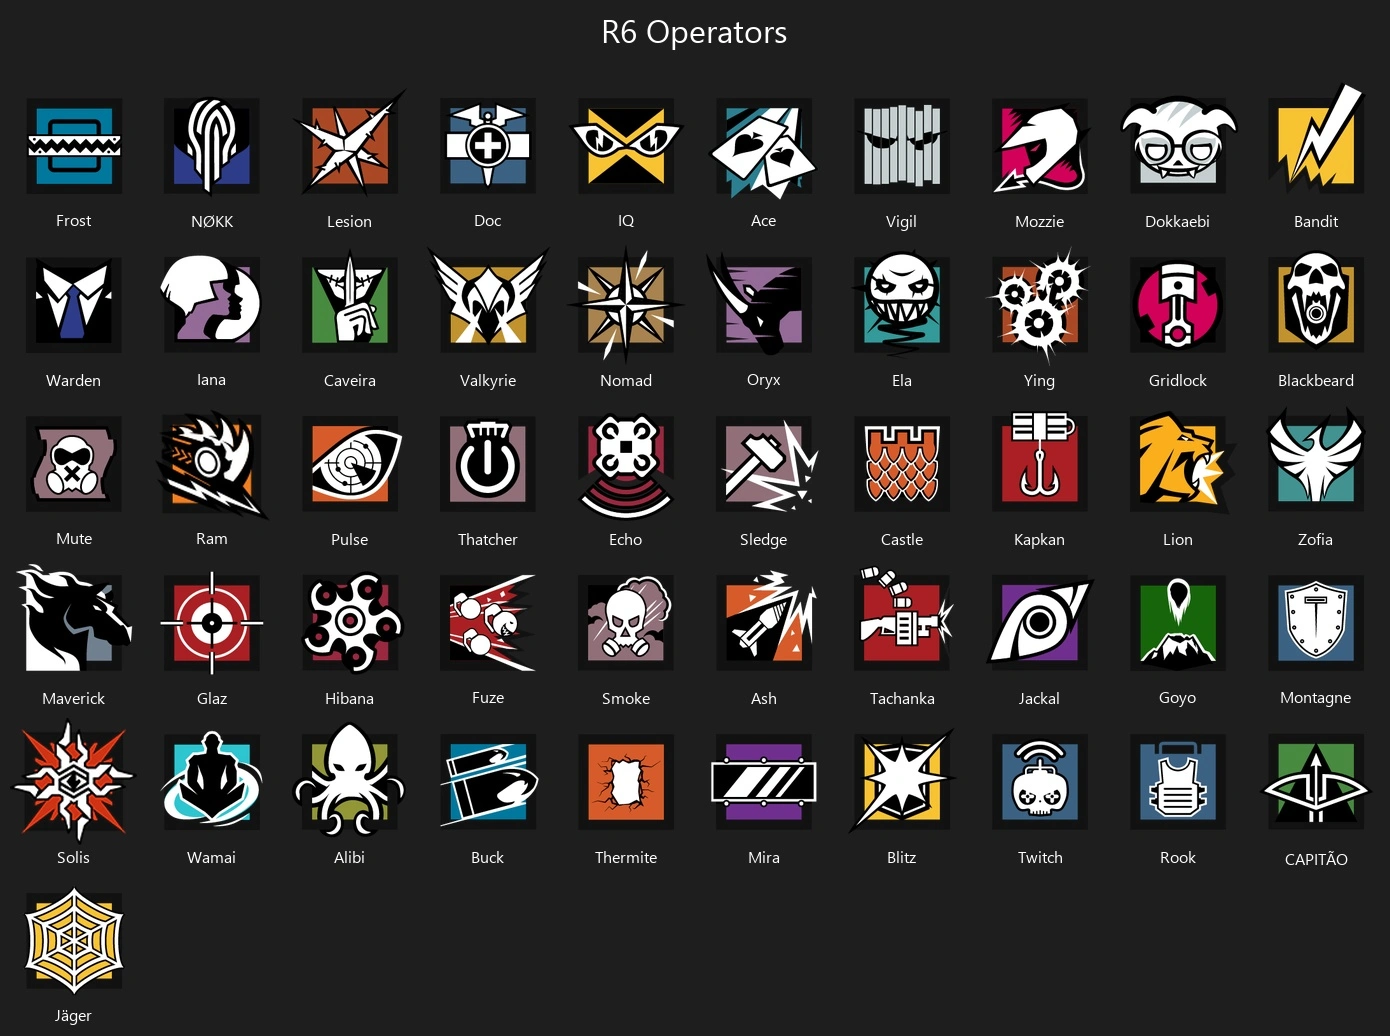Select Caveira's shushing hand icon
This screenshot has width=1390, height=1036.
pos(350,303)
